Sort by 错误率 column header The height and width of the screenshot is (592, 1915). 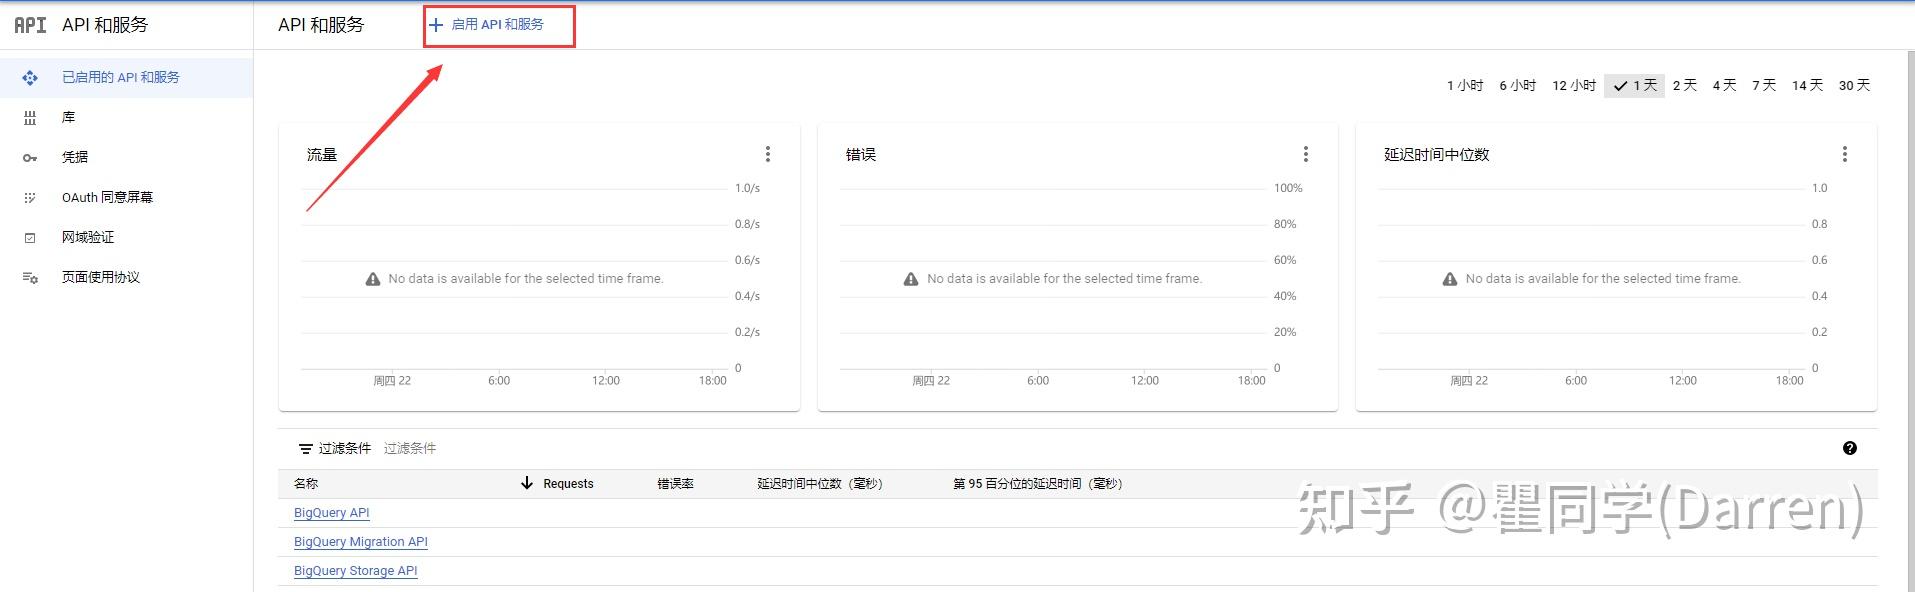(675, 483)
